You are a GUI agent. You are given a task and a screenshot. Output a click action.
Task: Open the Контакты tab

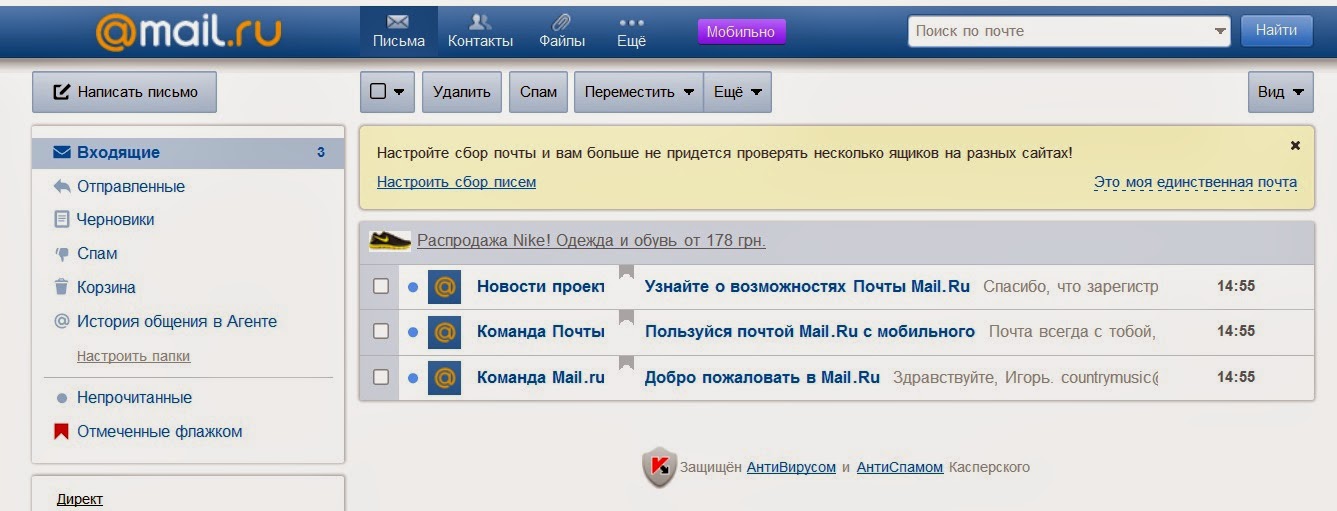[x=480, y=31]
